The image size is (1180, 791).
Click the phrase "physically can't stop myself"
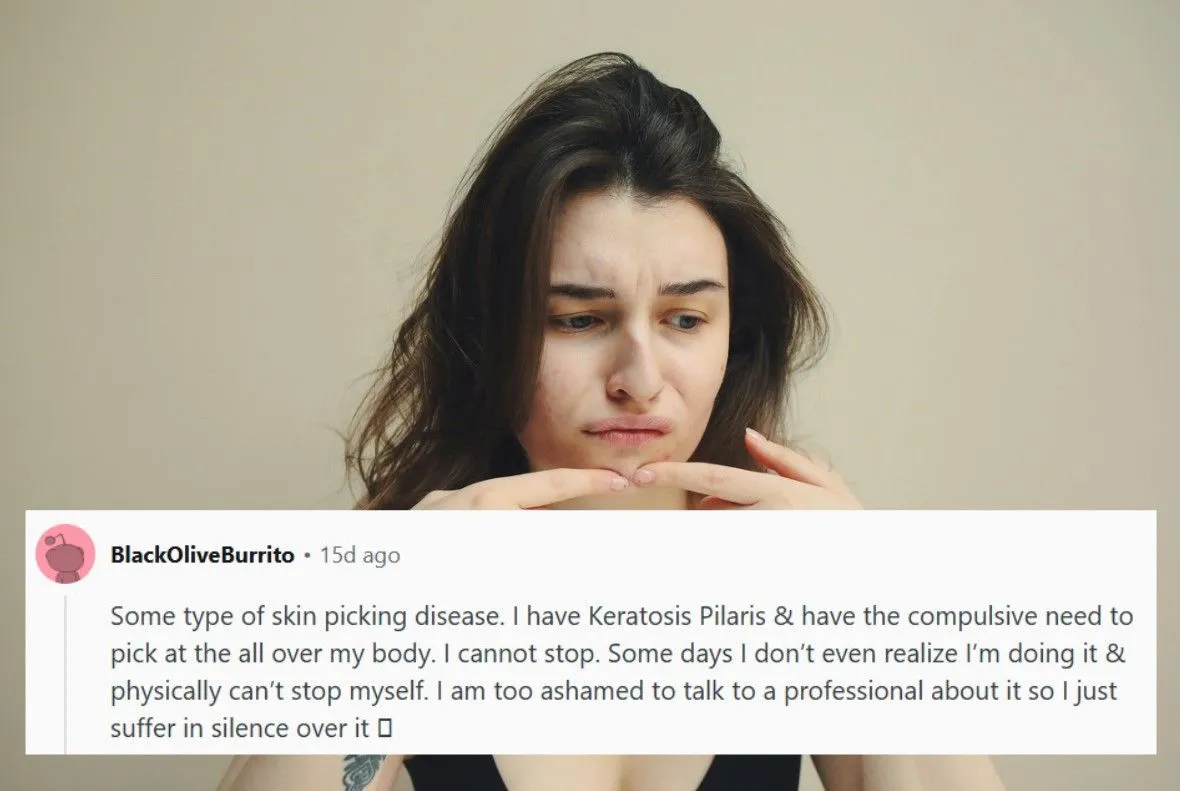pyautogui.click(x=266, y=691)
